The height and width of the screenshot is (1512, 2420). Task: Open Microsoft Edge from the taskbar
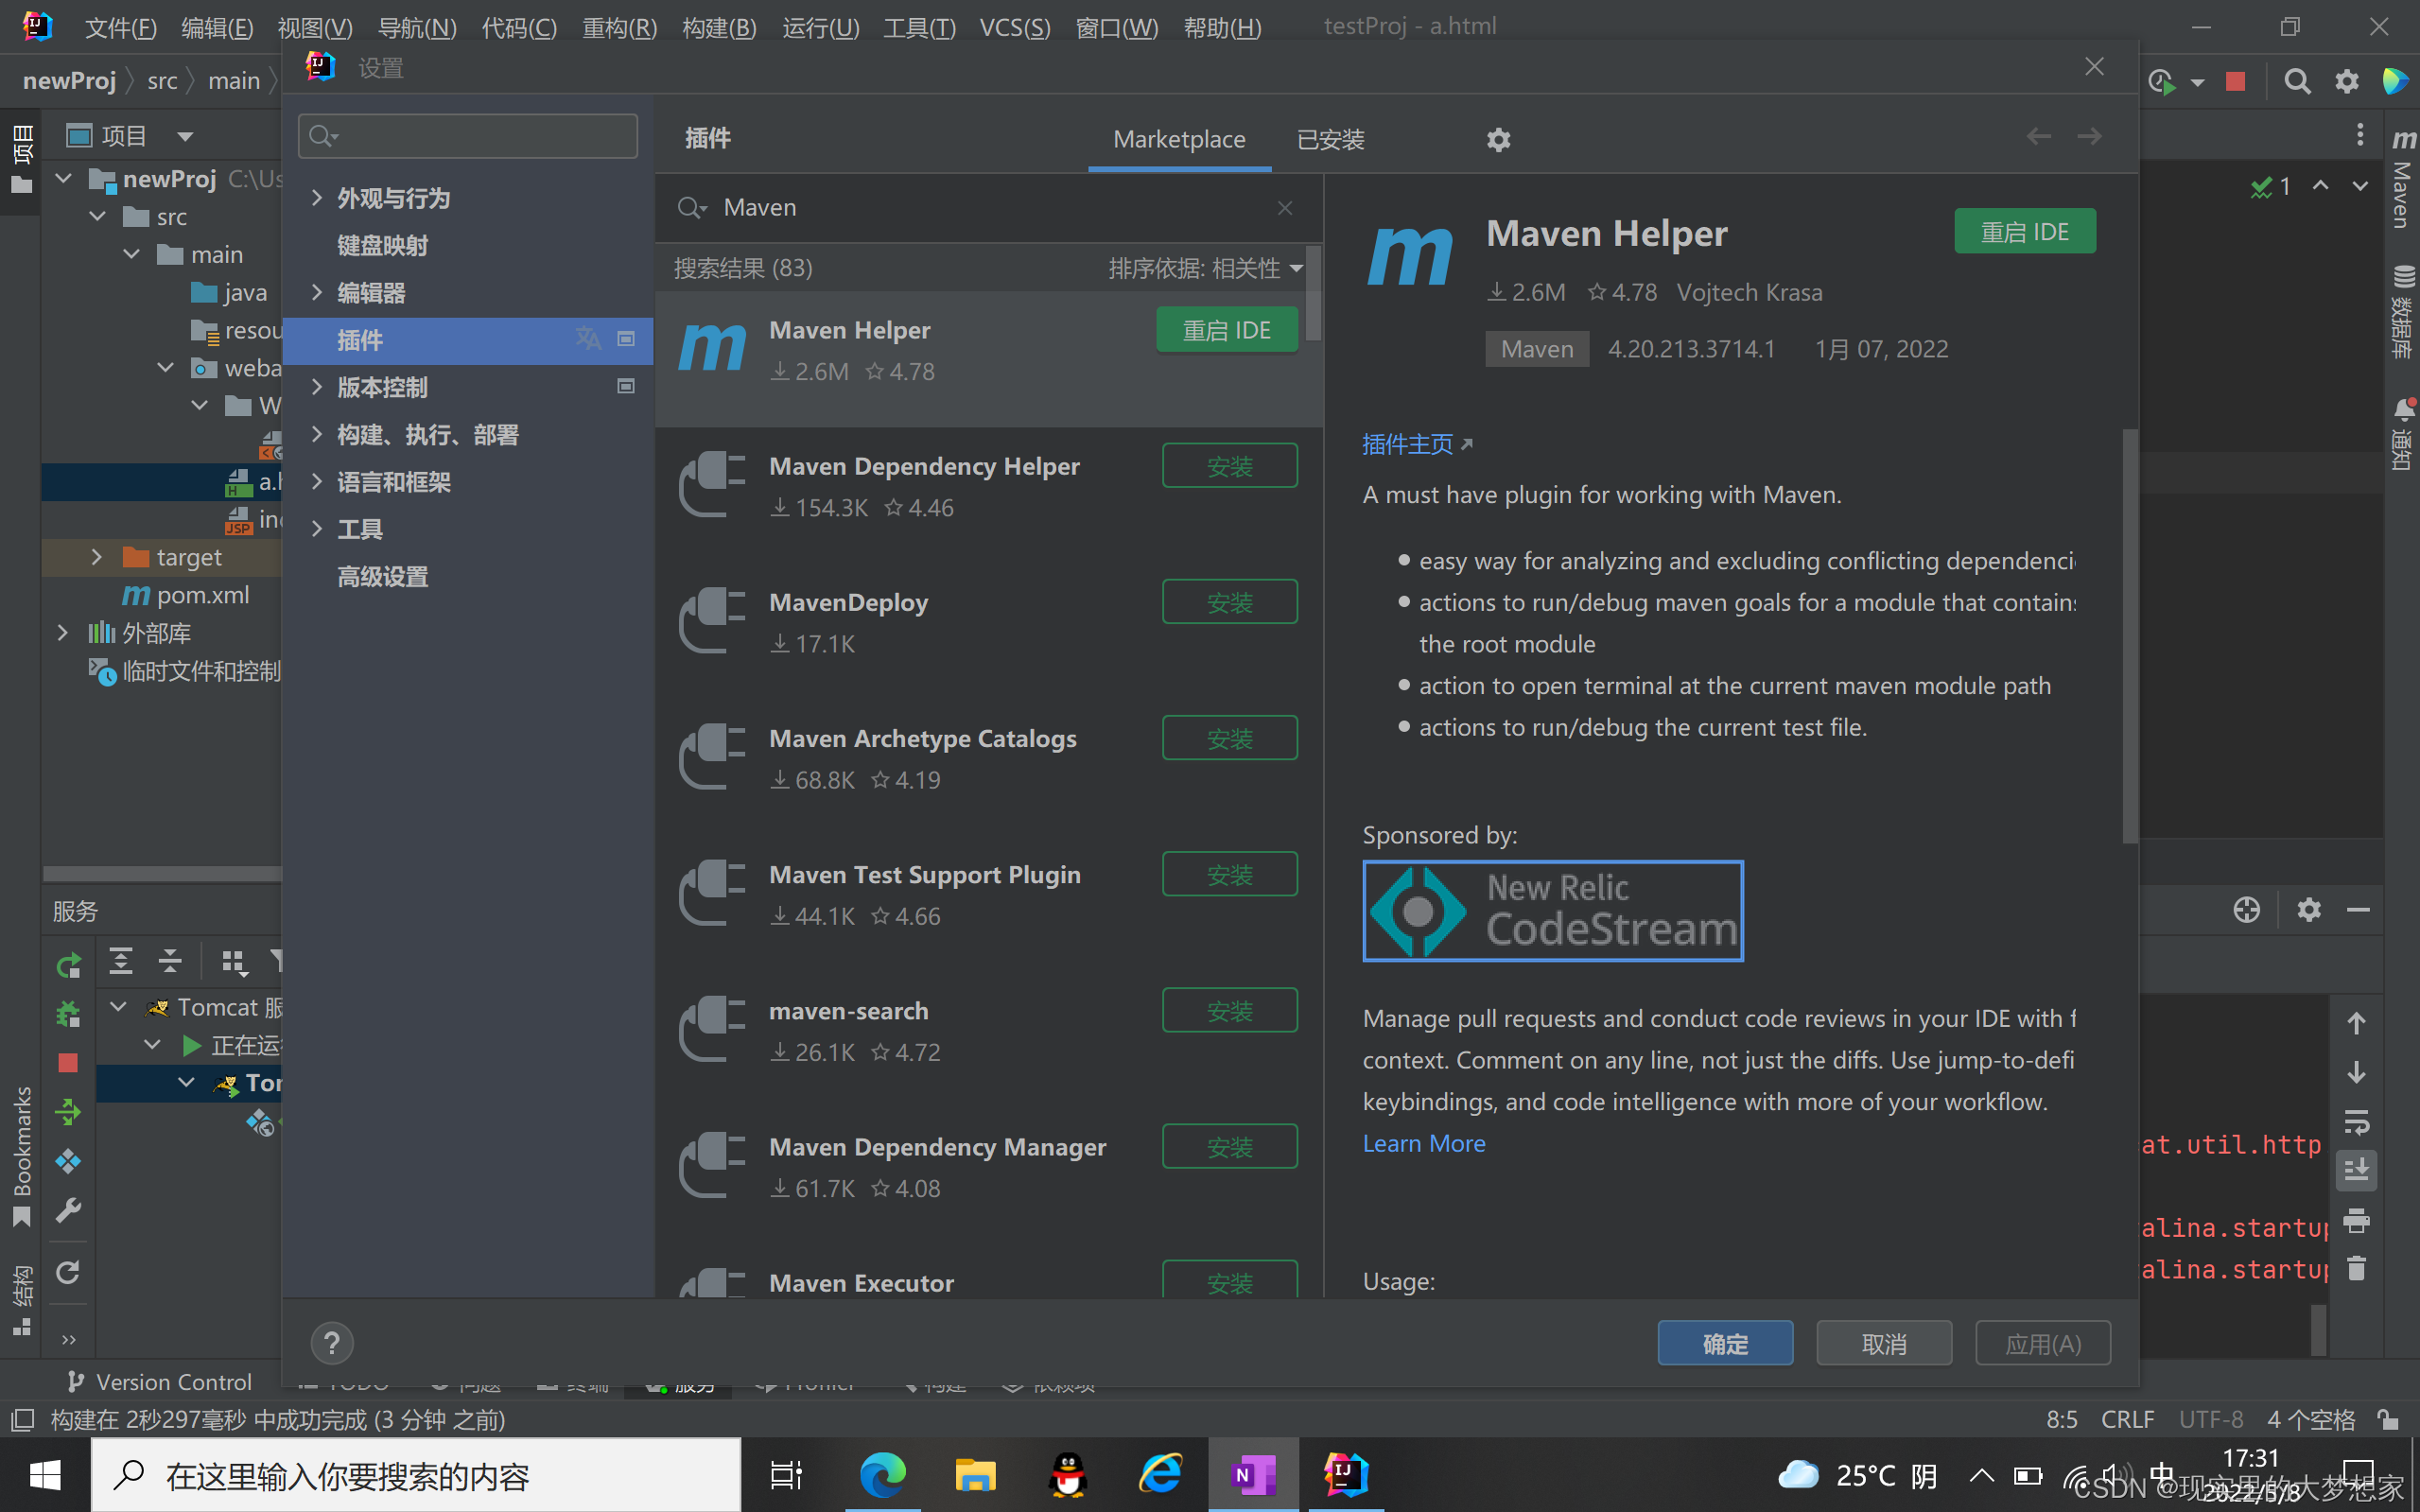click(883, 1475)
